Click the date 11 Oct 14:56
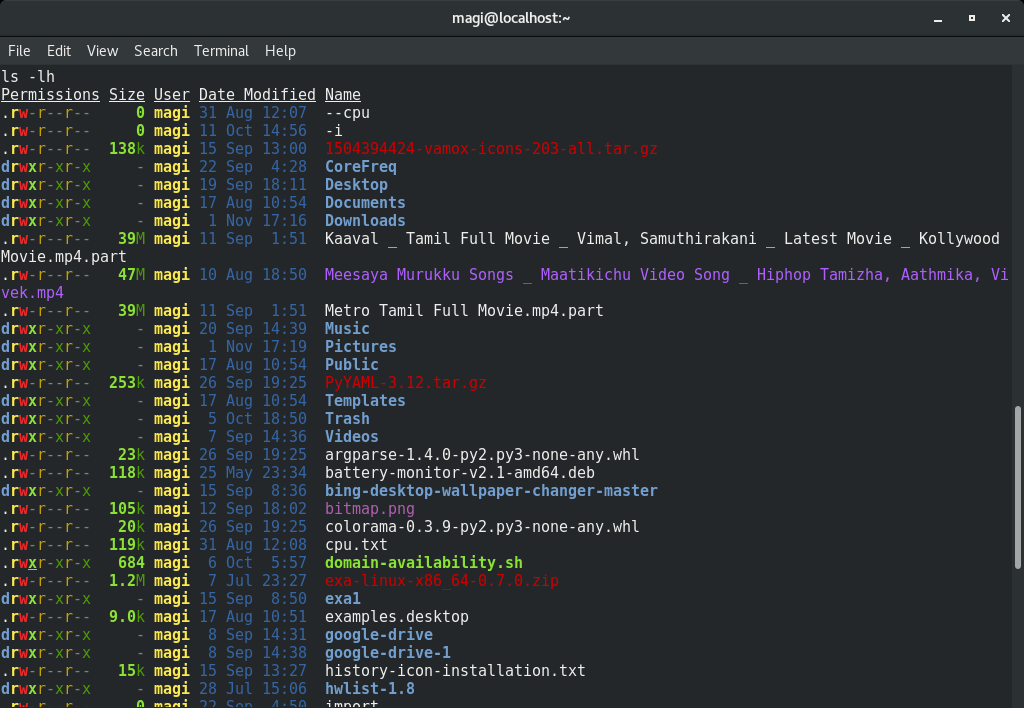Image resolution: width=1024 pixels, height=708 pixels. [x=253, y=131]
